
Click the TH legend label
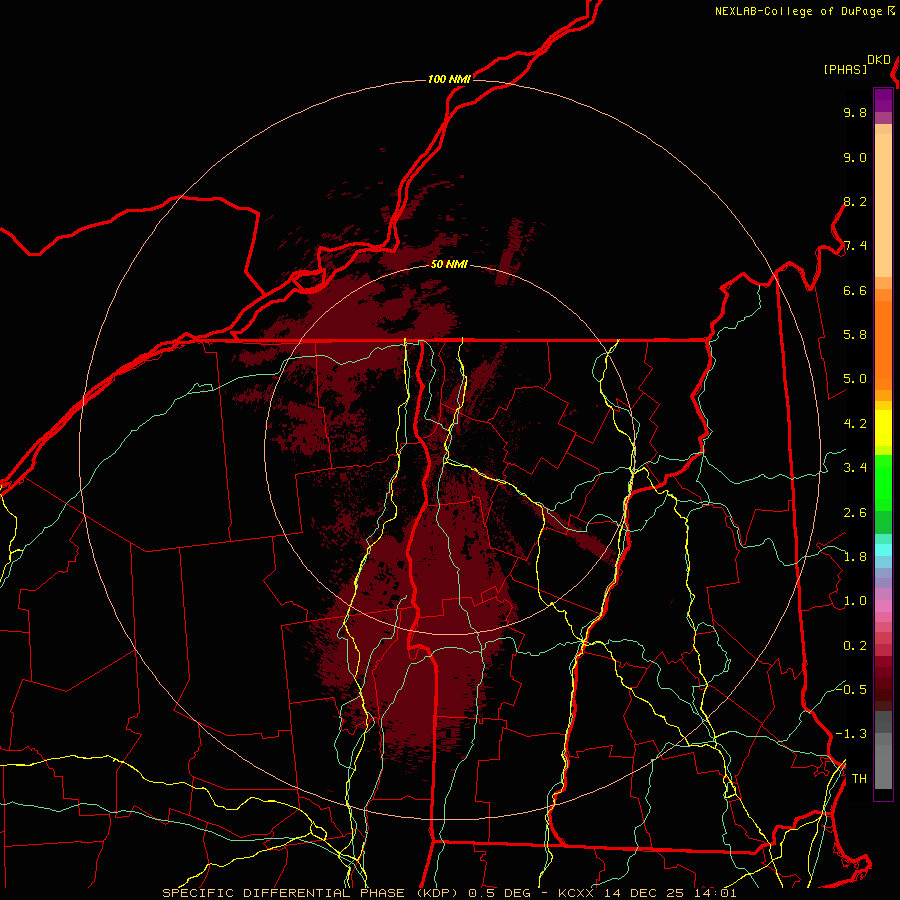coord(859,778)
